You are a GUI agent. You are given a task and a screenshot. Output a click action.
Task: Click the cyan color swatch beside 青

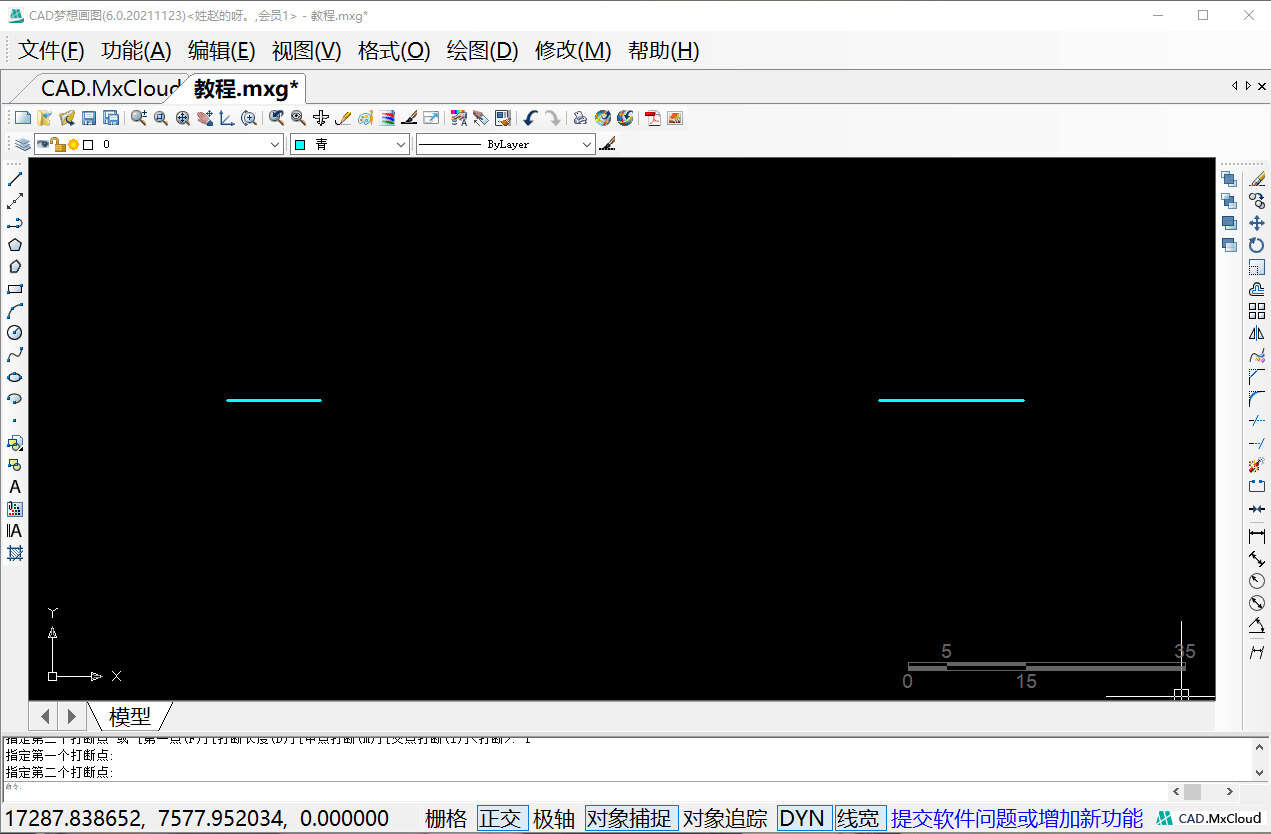[x=300, y=145]
